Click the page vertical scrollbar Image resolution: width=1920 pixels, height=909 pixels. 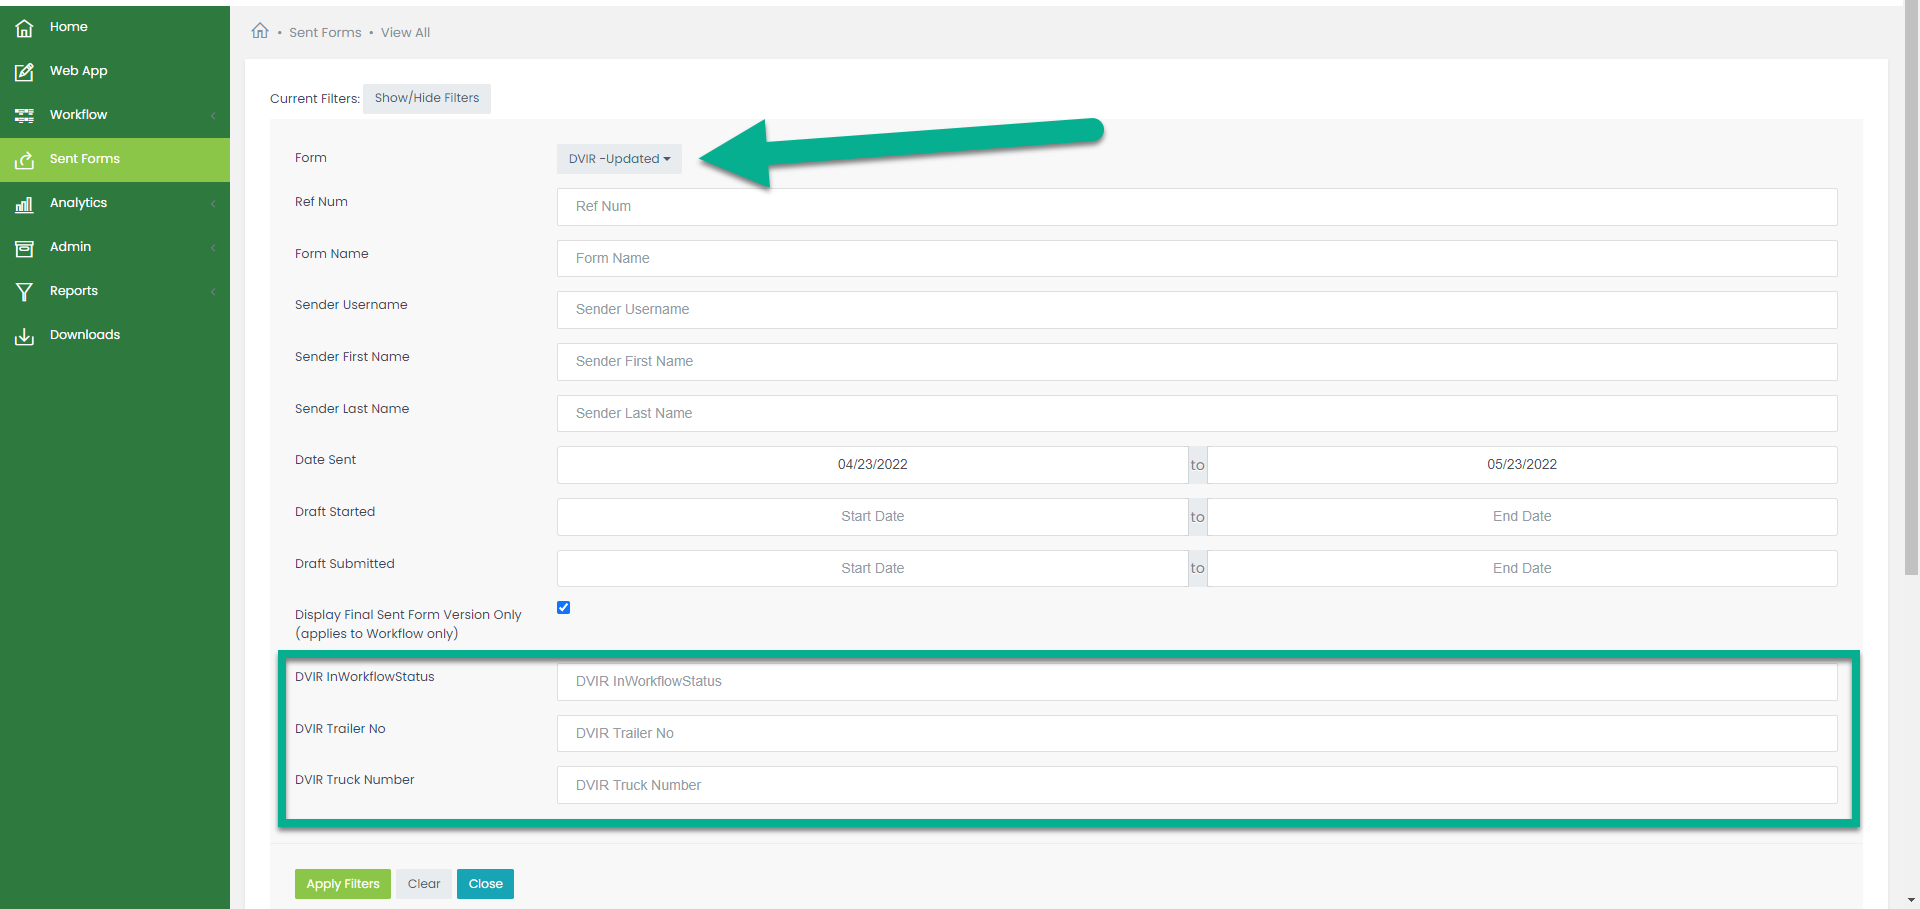pyautogui.click(x=1911, y=300)
